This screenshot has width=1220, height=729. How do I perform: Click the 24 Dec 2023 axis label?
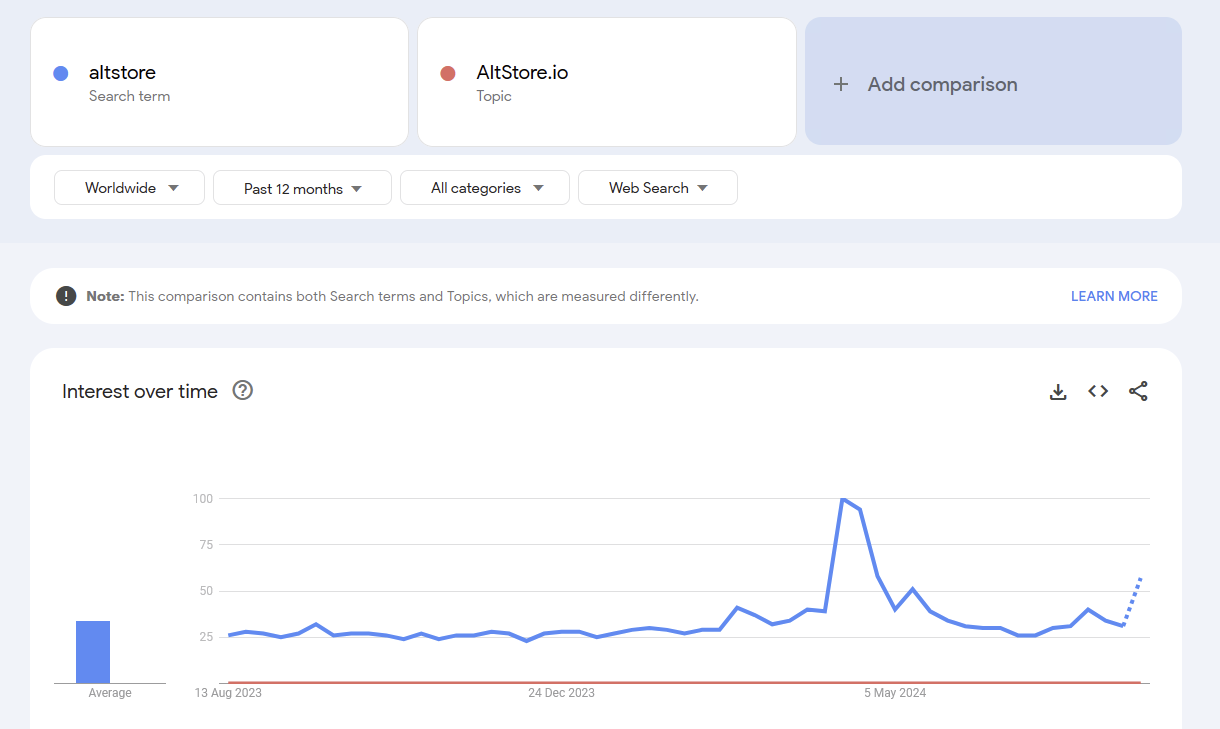point(561,693)
